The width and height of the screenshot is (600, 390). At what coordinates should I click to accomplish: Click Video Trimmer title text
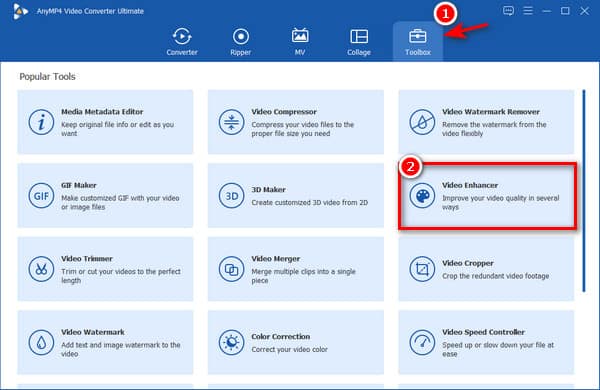(x=87, y=259)
